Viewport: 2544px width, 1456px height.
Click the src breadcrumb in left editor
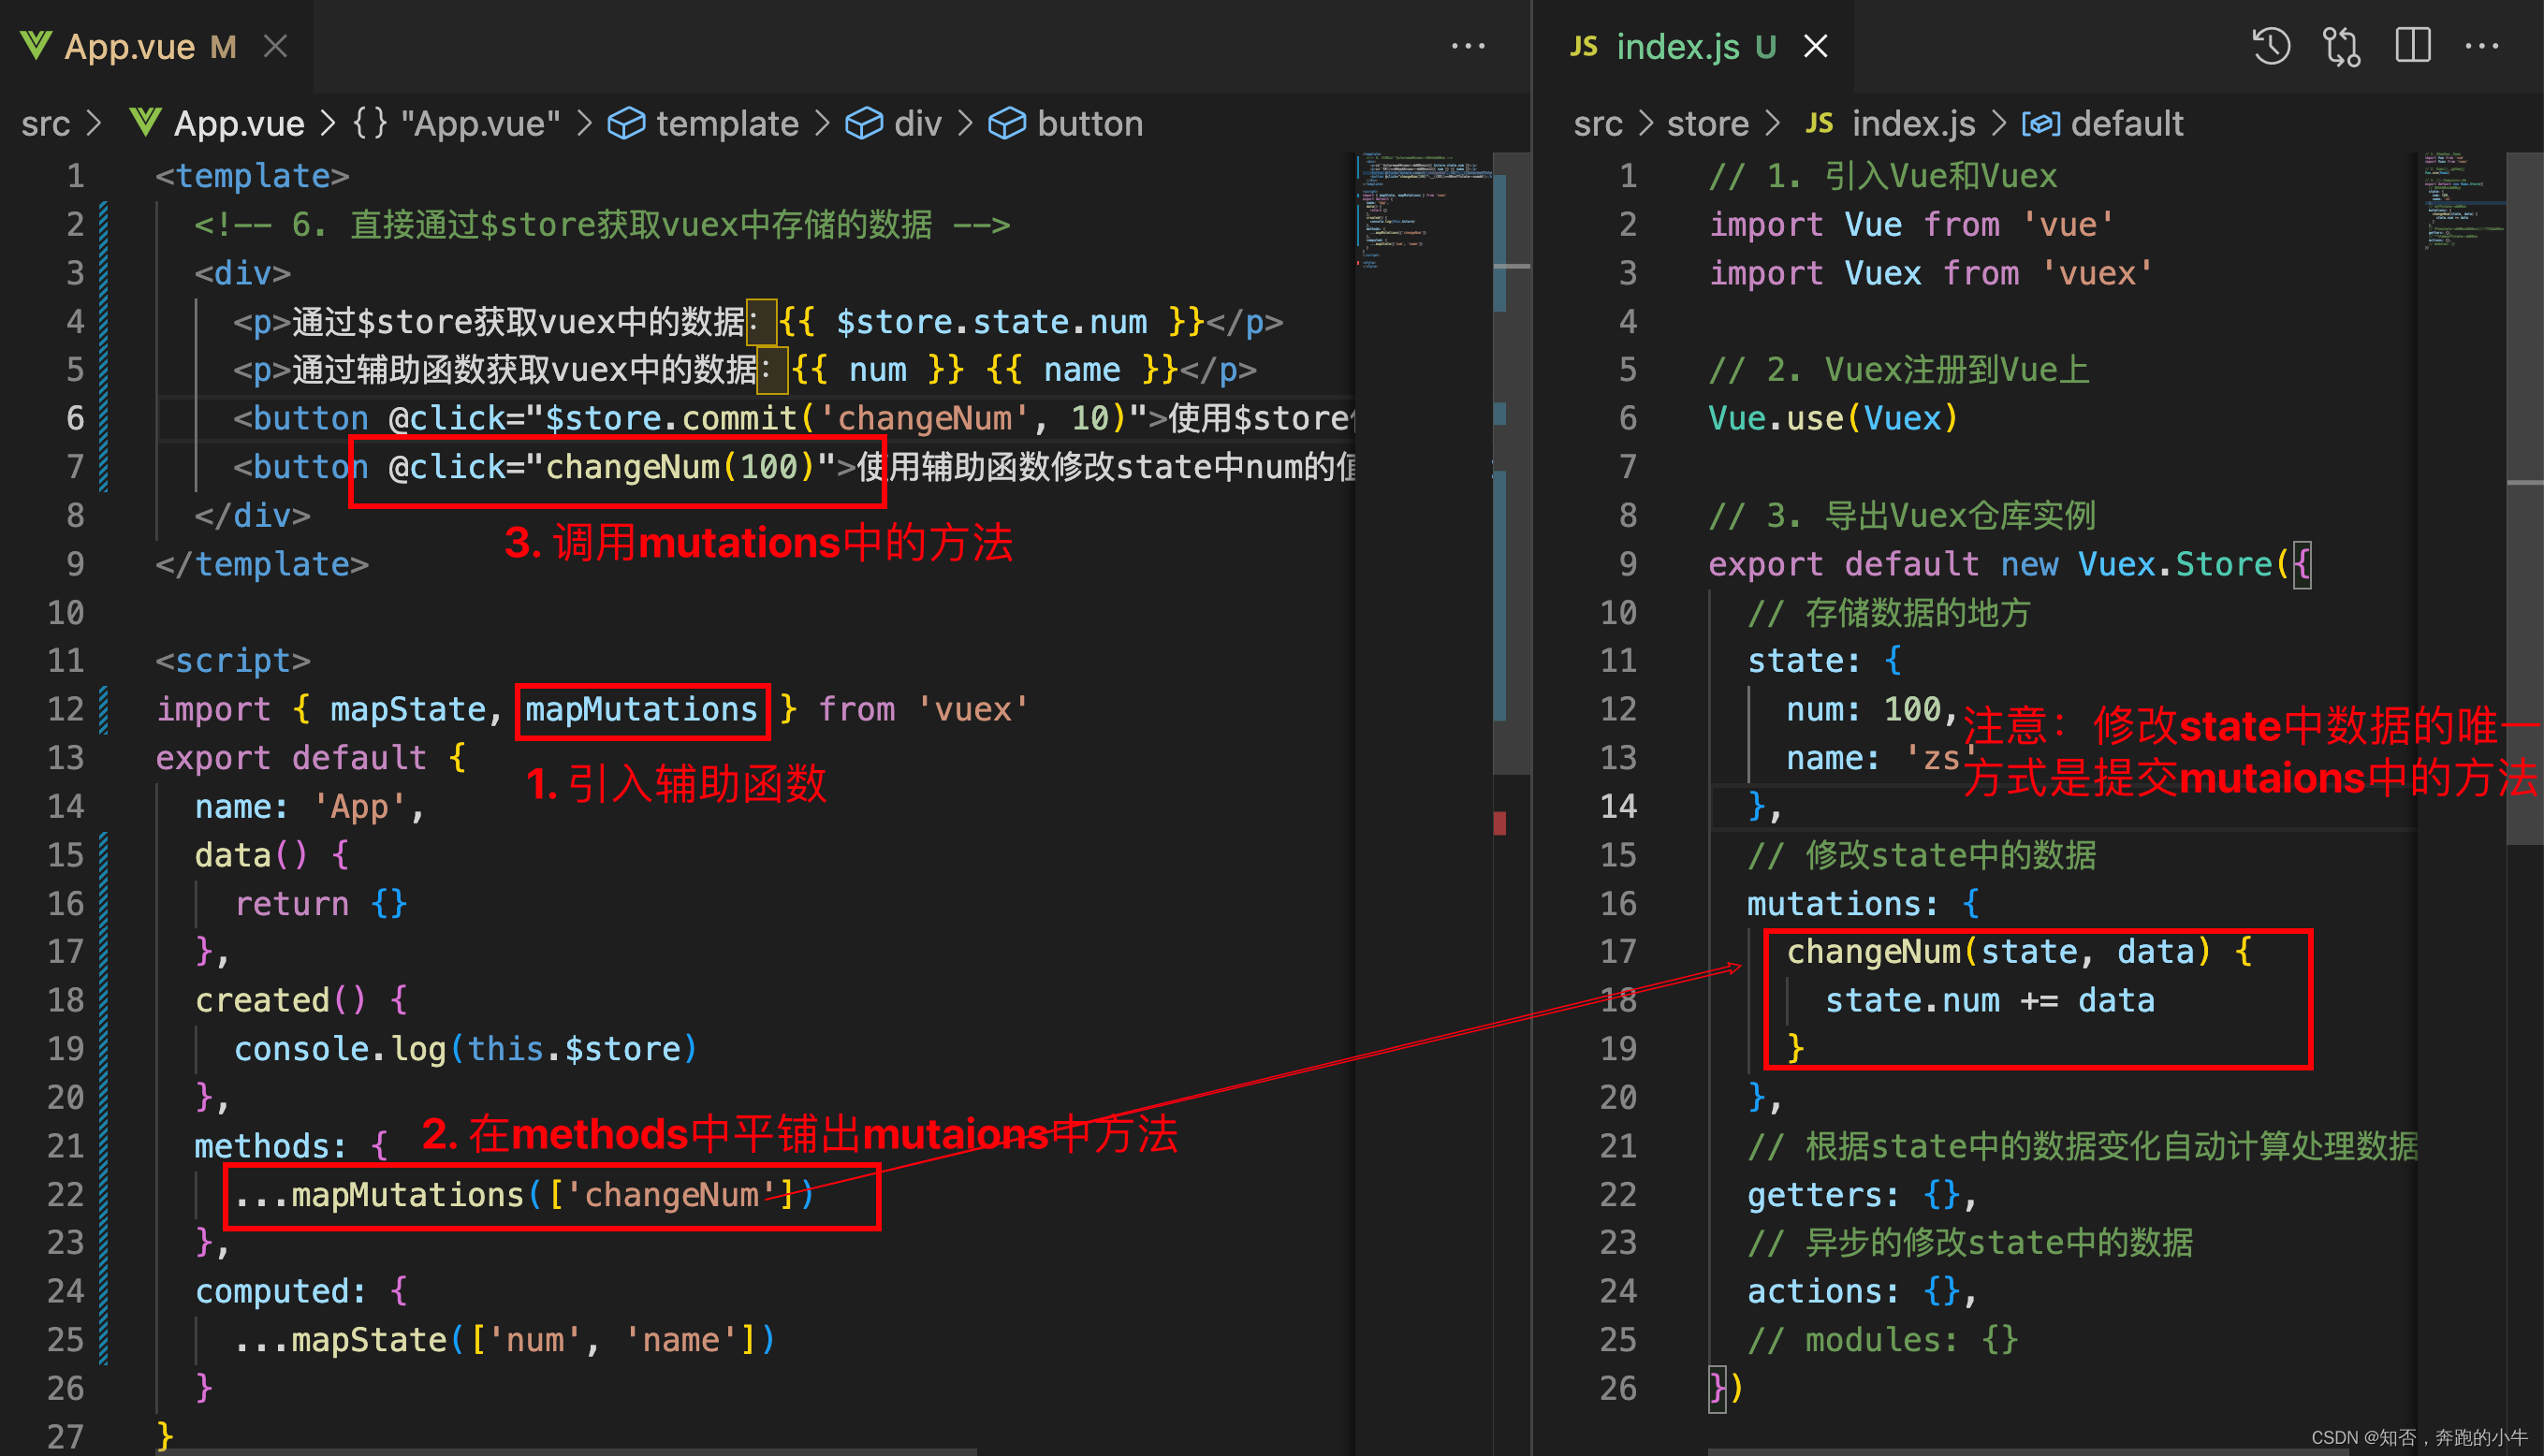45,123
